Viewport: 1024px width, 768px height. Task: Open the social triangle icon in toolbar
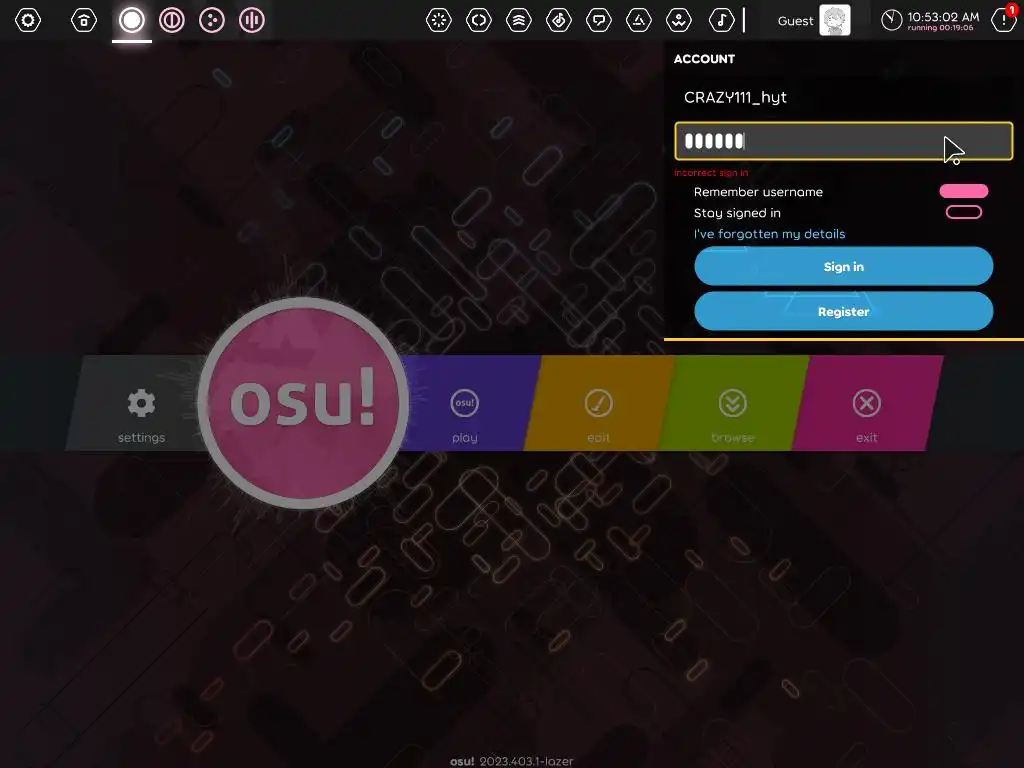tap(639, 20)
